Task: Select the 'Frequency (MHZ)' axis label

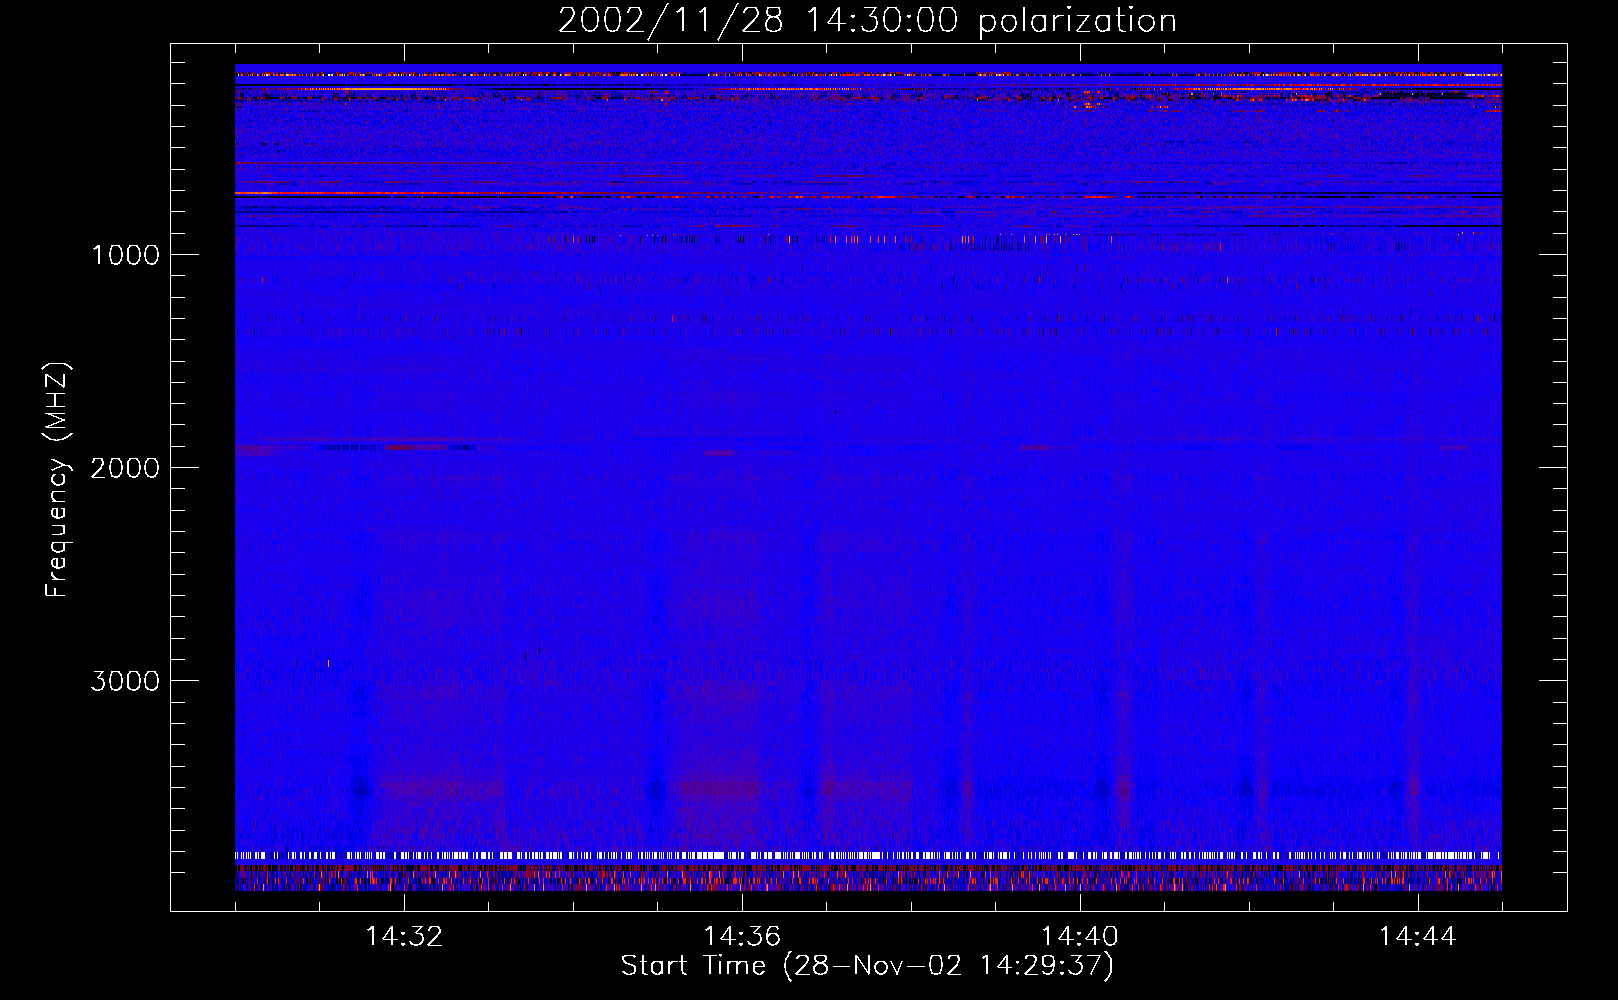Action: 58,480
